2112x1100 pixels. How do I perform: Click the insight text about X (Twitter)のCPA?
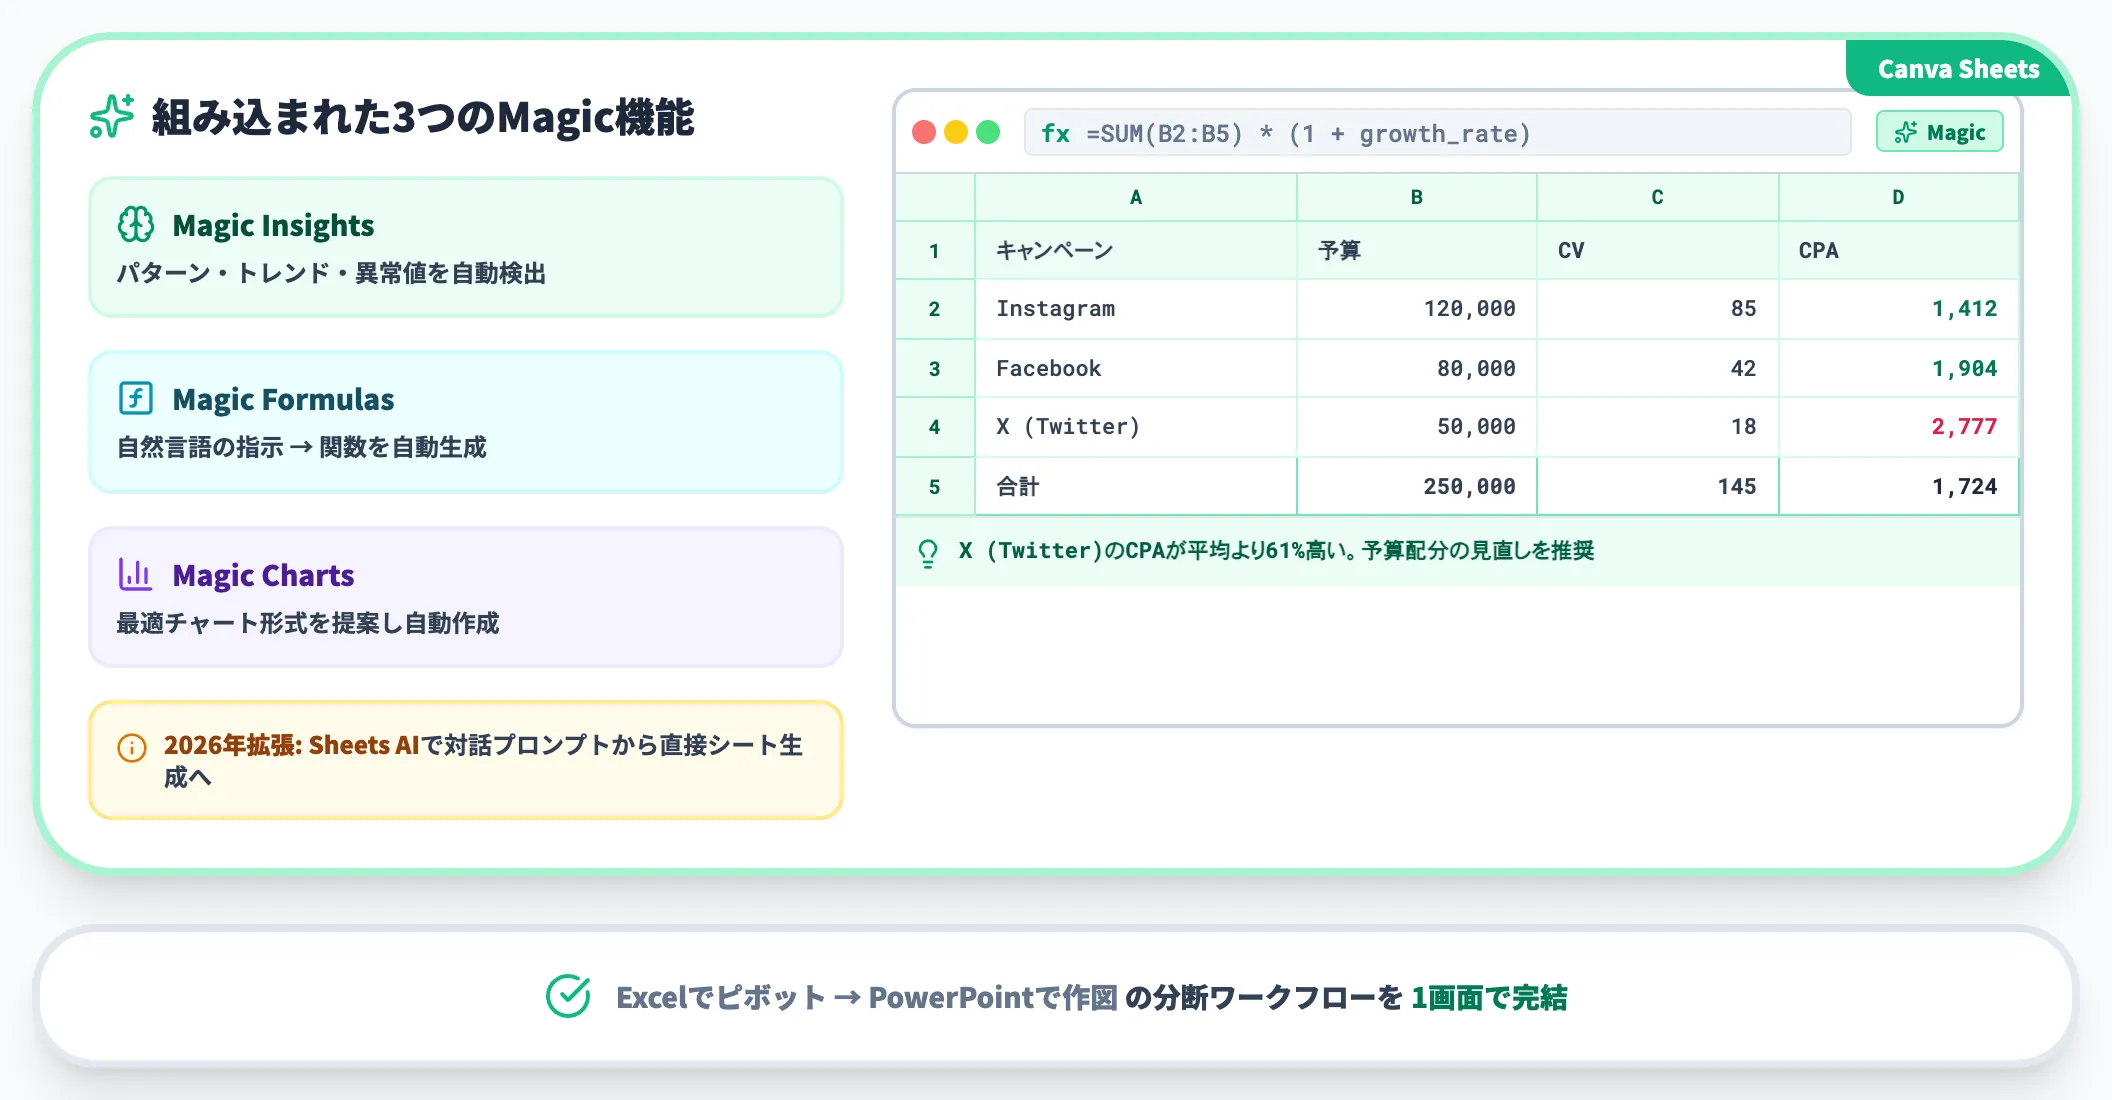click(1276, 550)
